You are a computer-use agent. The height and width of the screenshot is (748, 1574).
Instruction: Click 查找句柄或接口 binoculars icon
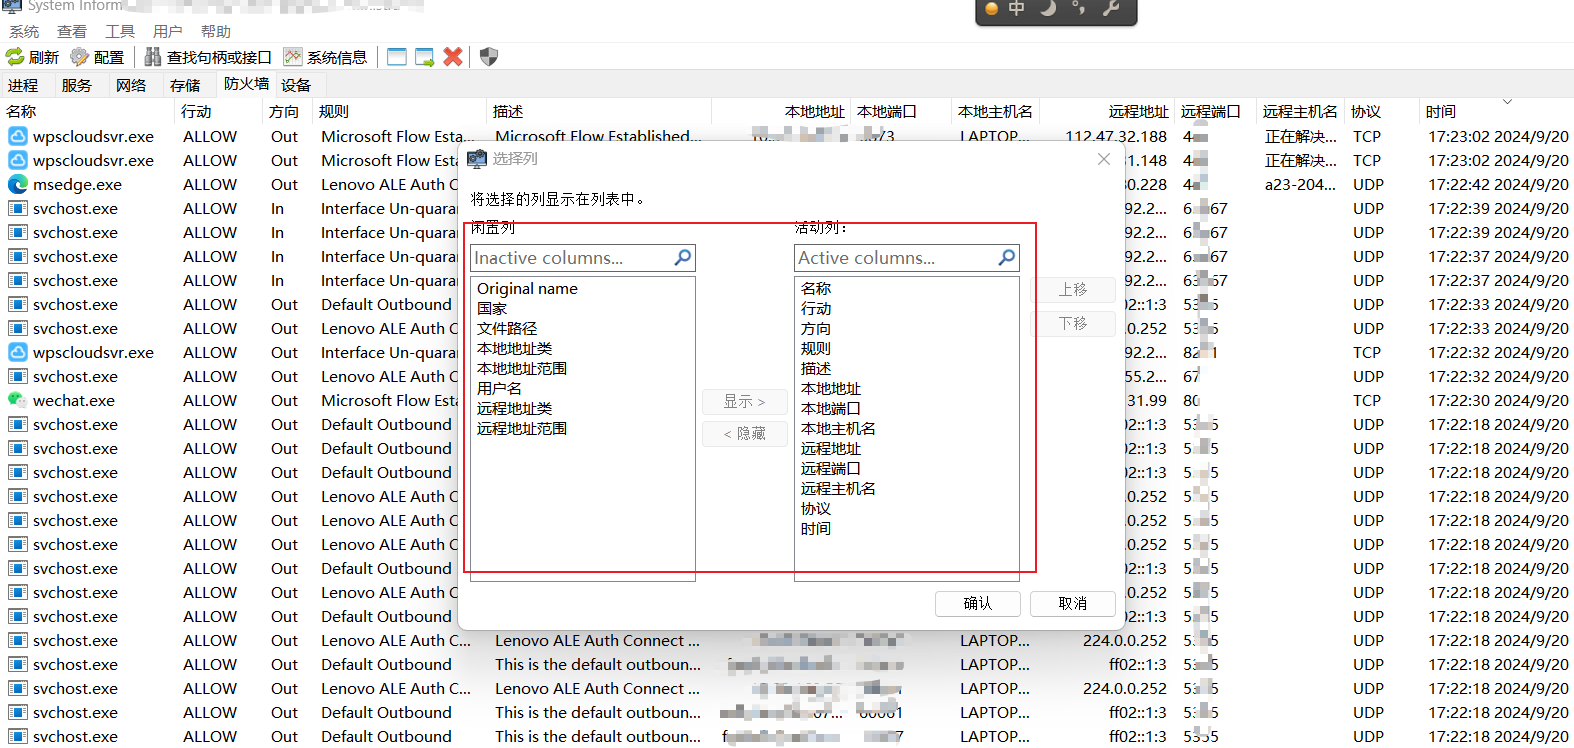153,57
